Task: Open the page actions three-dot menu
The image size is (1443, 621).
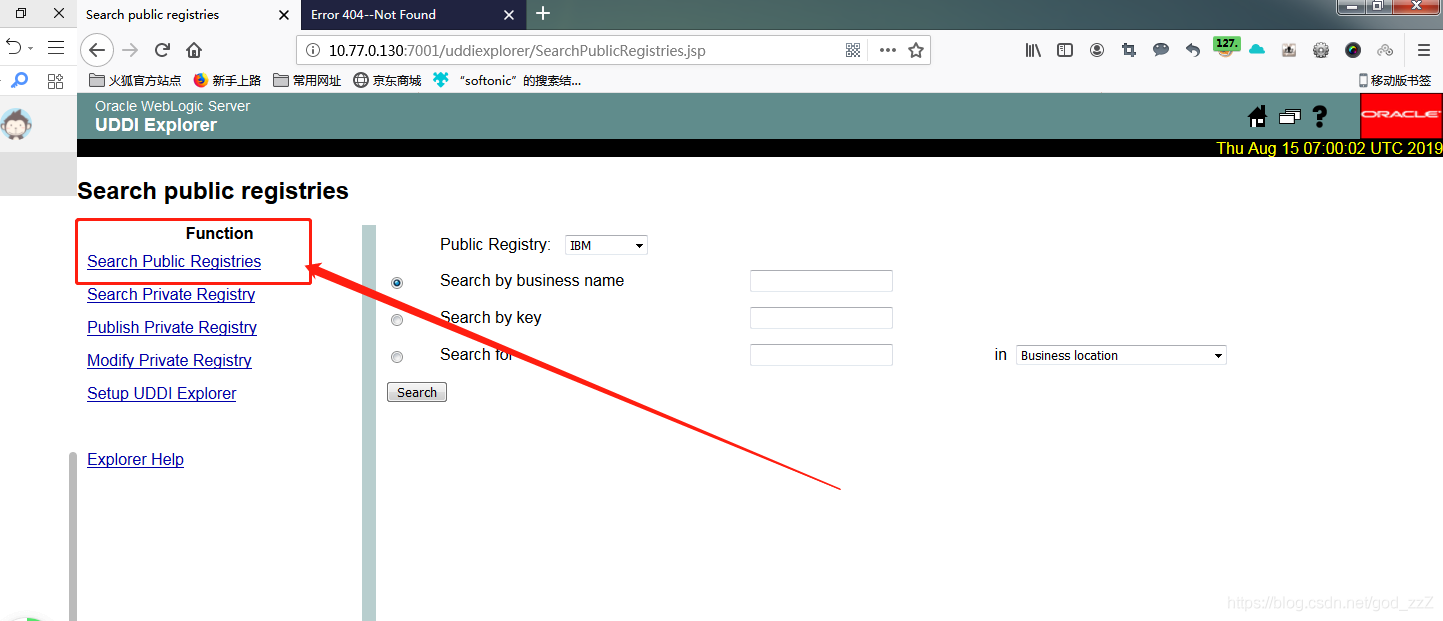Action: tap(887, 50)
